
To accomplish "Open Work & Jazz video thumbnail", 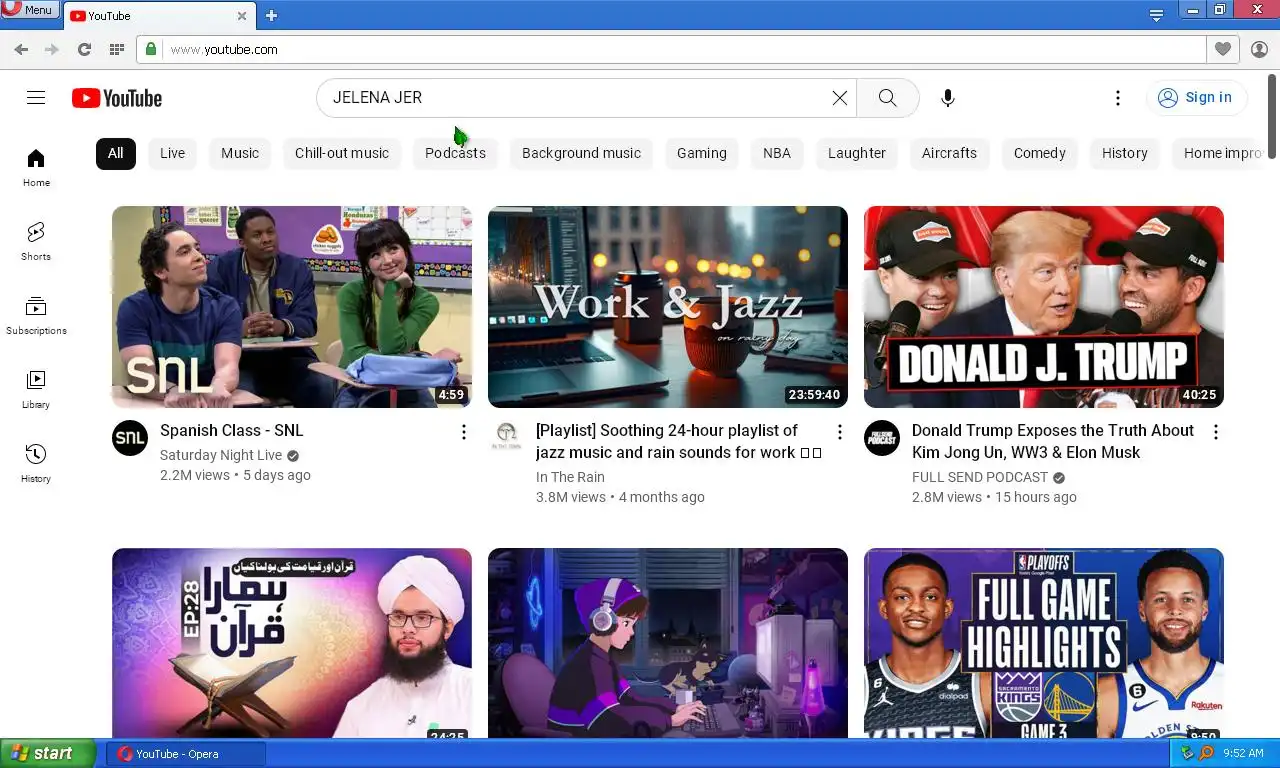I will (668, 307).
